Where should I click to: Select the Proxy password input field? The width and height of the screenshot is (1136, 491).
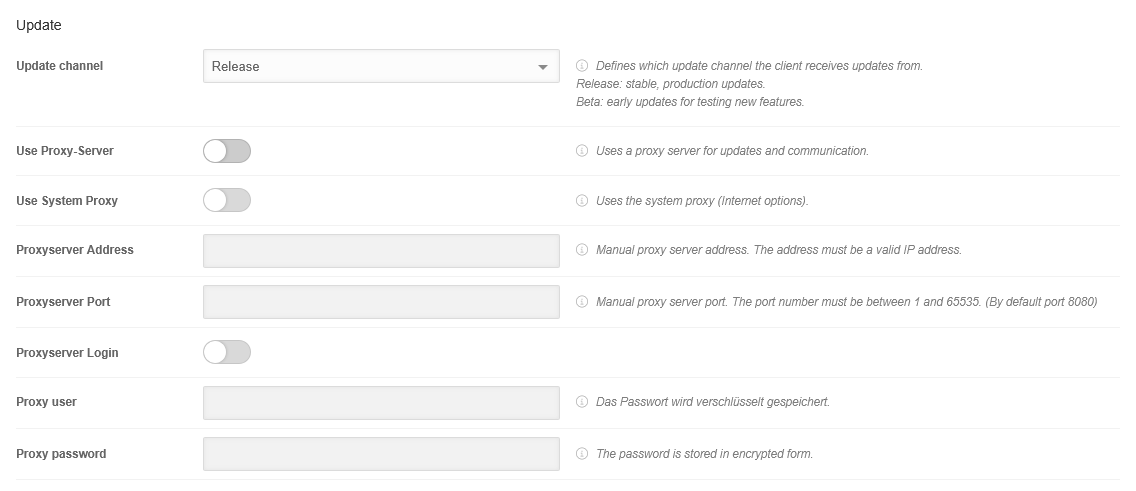pos(381,454)
